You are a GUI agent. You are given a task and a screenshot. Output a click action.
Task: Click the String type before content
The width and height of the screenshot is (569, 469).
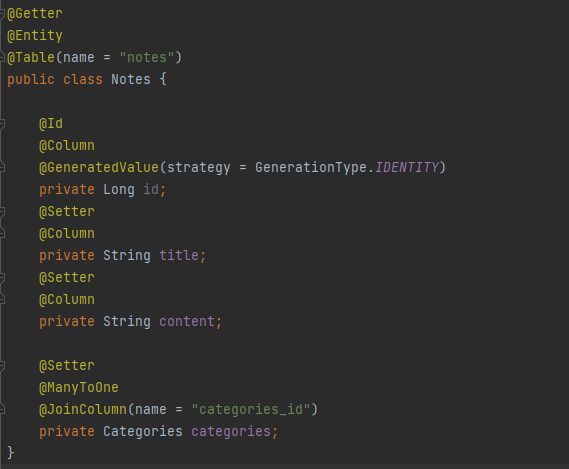(x=127, y=322)
